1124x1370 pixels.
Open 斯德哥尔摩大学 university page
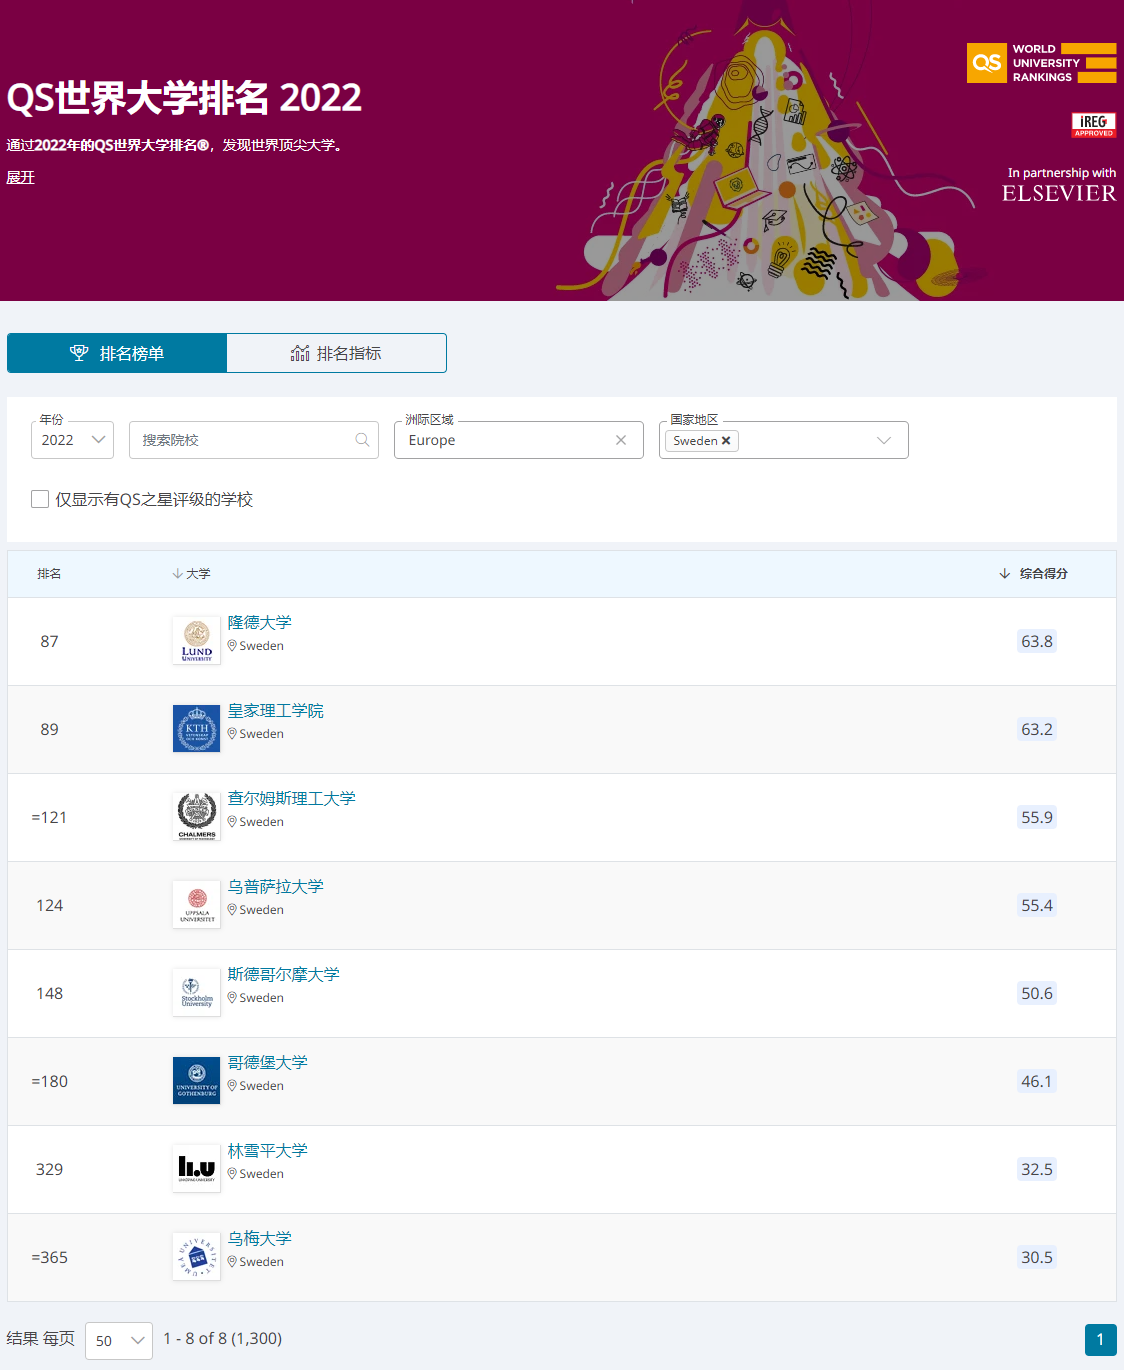(x=283, y=975)
